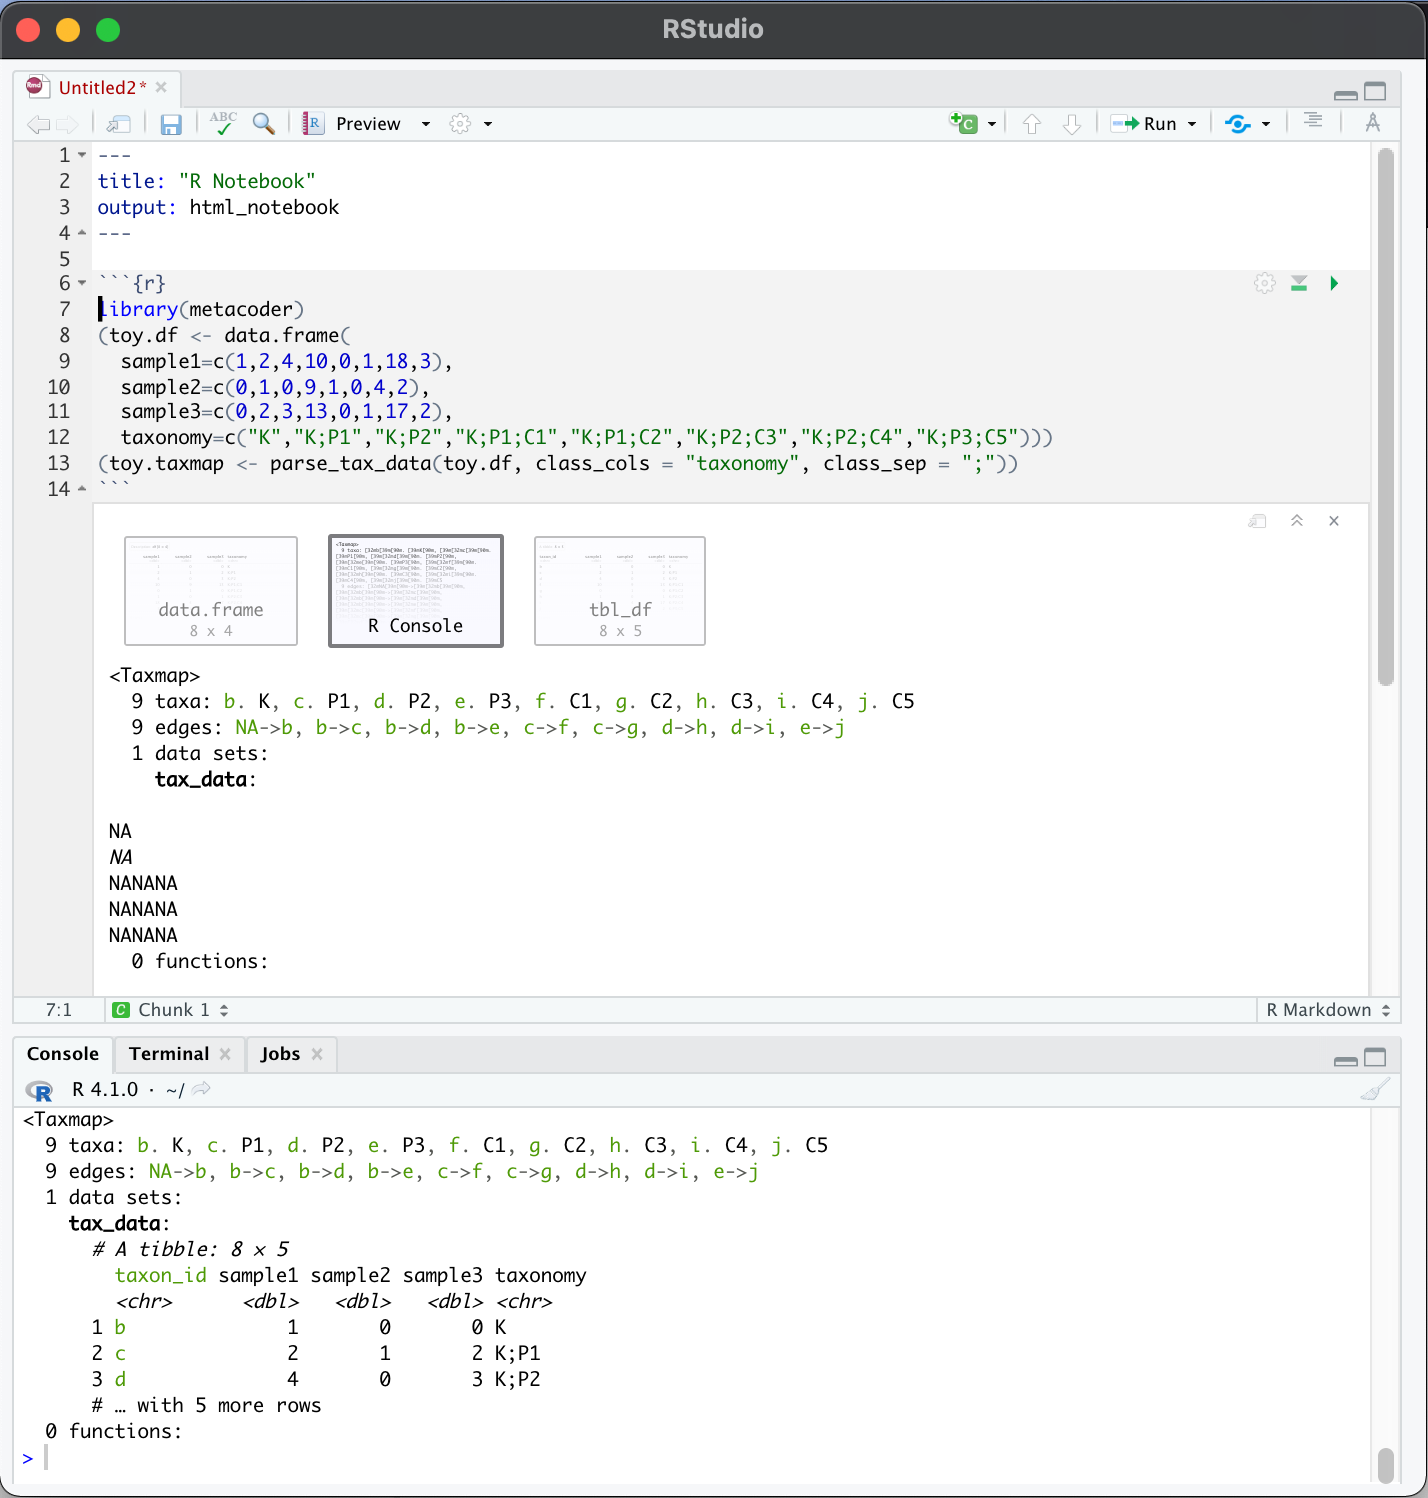Run spell check ABC icon
This screenshot has width=1428, height=1498.
223,123
